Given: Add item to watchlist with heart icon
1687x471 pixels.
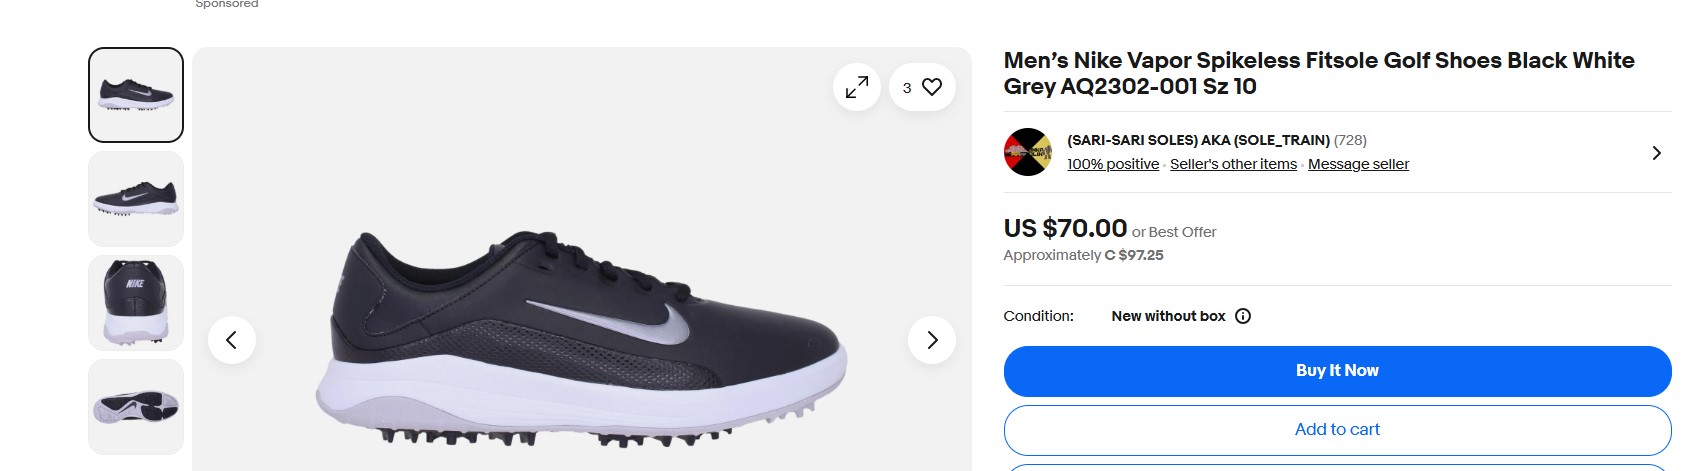Looking at the screenshot, I should [x=931, y=88].
